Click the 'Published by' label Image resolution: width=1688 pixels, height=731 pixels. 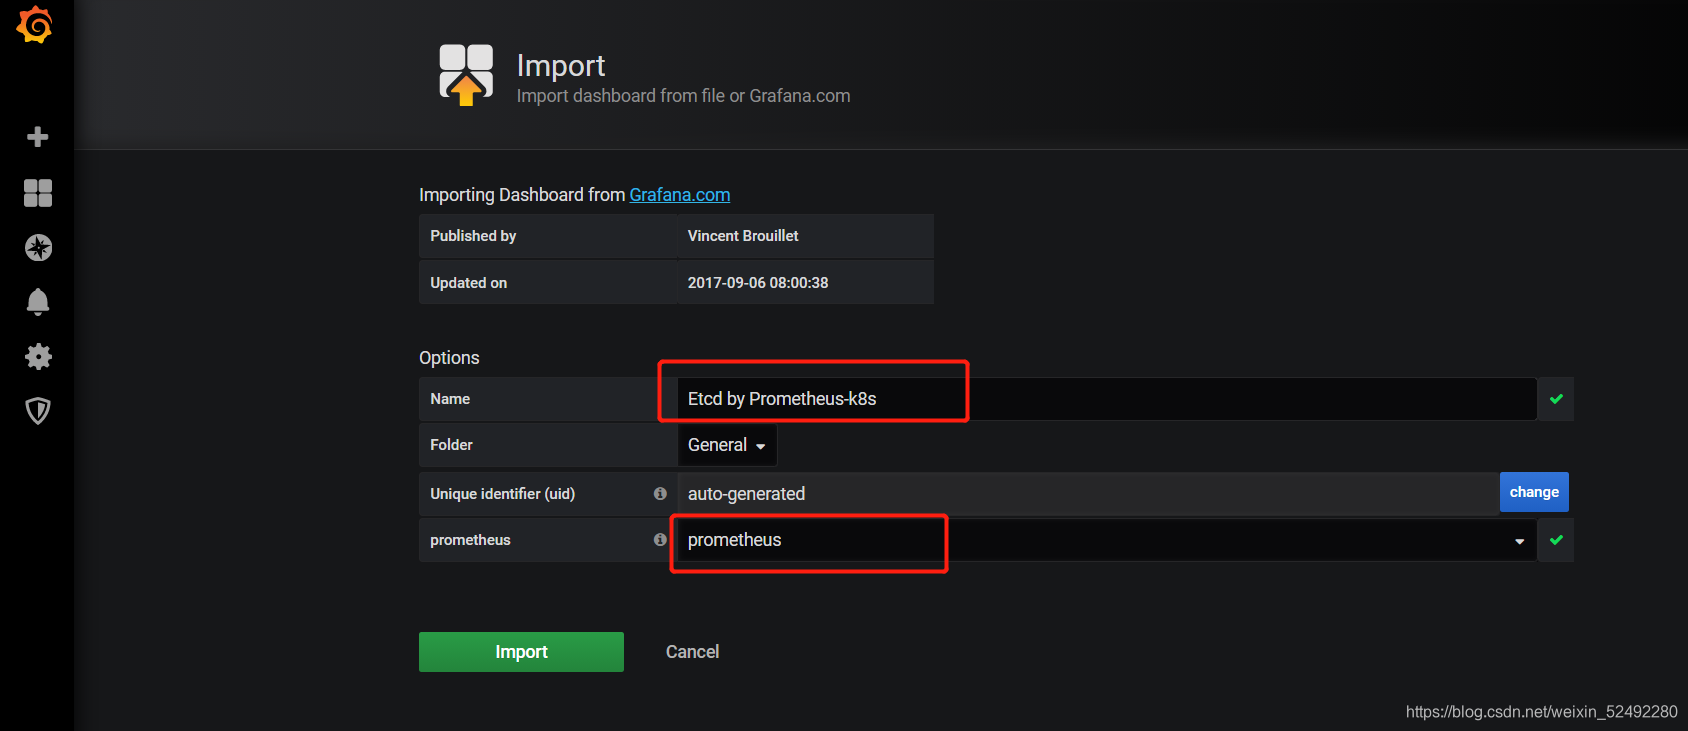[473, 236]
